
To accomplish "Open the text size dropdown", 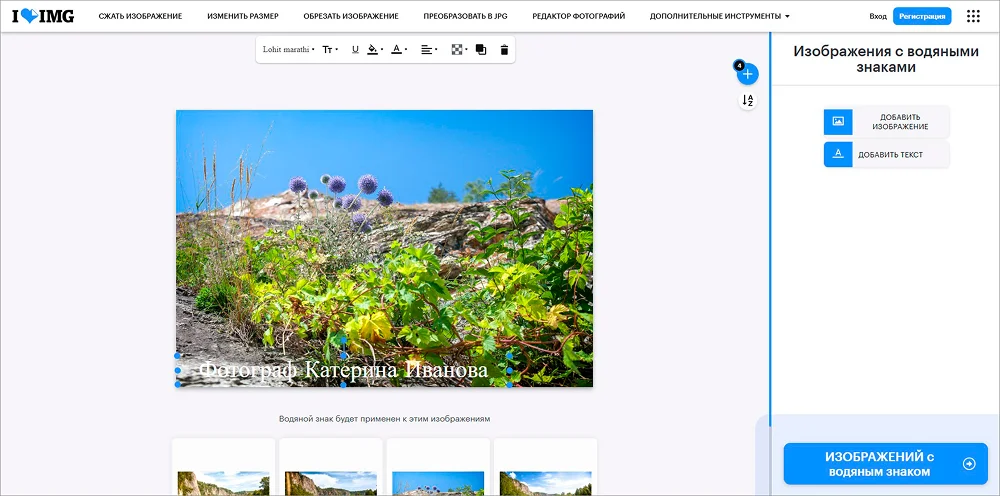I will click(x=329, y=50).
